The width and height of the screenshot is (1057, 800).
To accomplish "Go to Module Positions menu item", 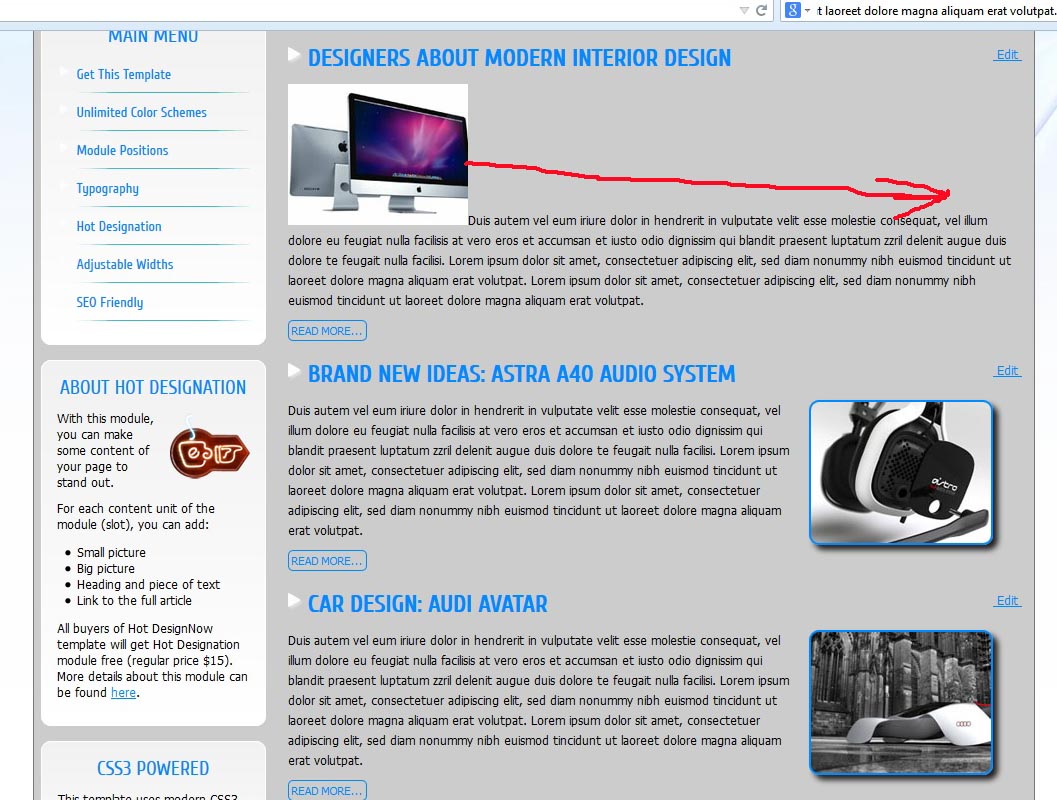I will coord(122,150).
